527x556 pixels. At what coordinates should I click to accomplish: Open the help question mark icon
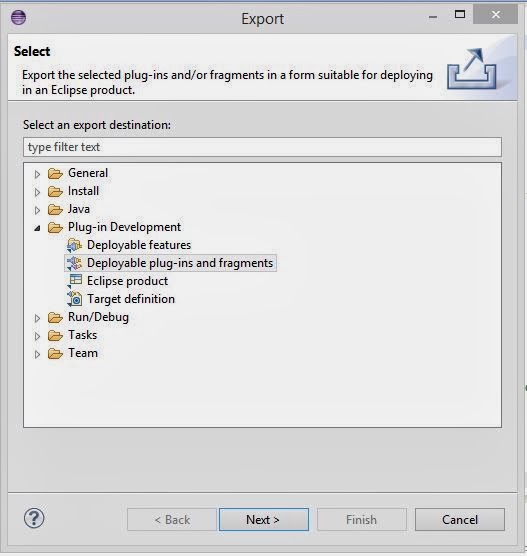(34, 518)
